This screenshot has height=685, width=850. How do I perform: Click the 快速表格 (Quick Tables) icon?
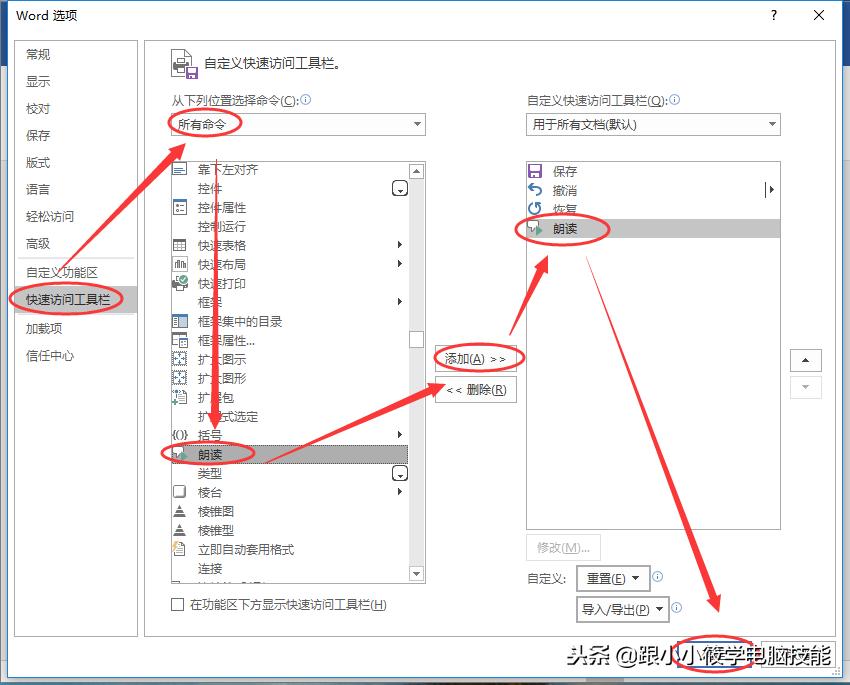pyautogui.click(x=186, y=245)
